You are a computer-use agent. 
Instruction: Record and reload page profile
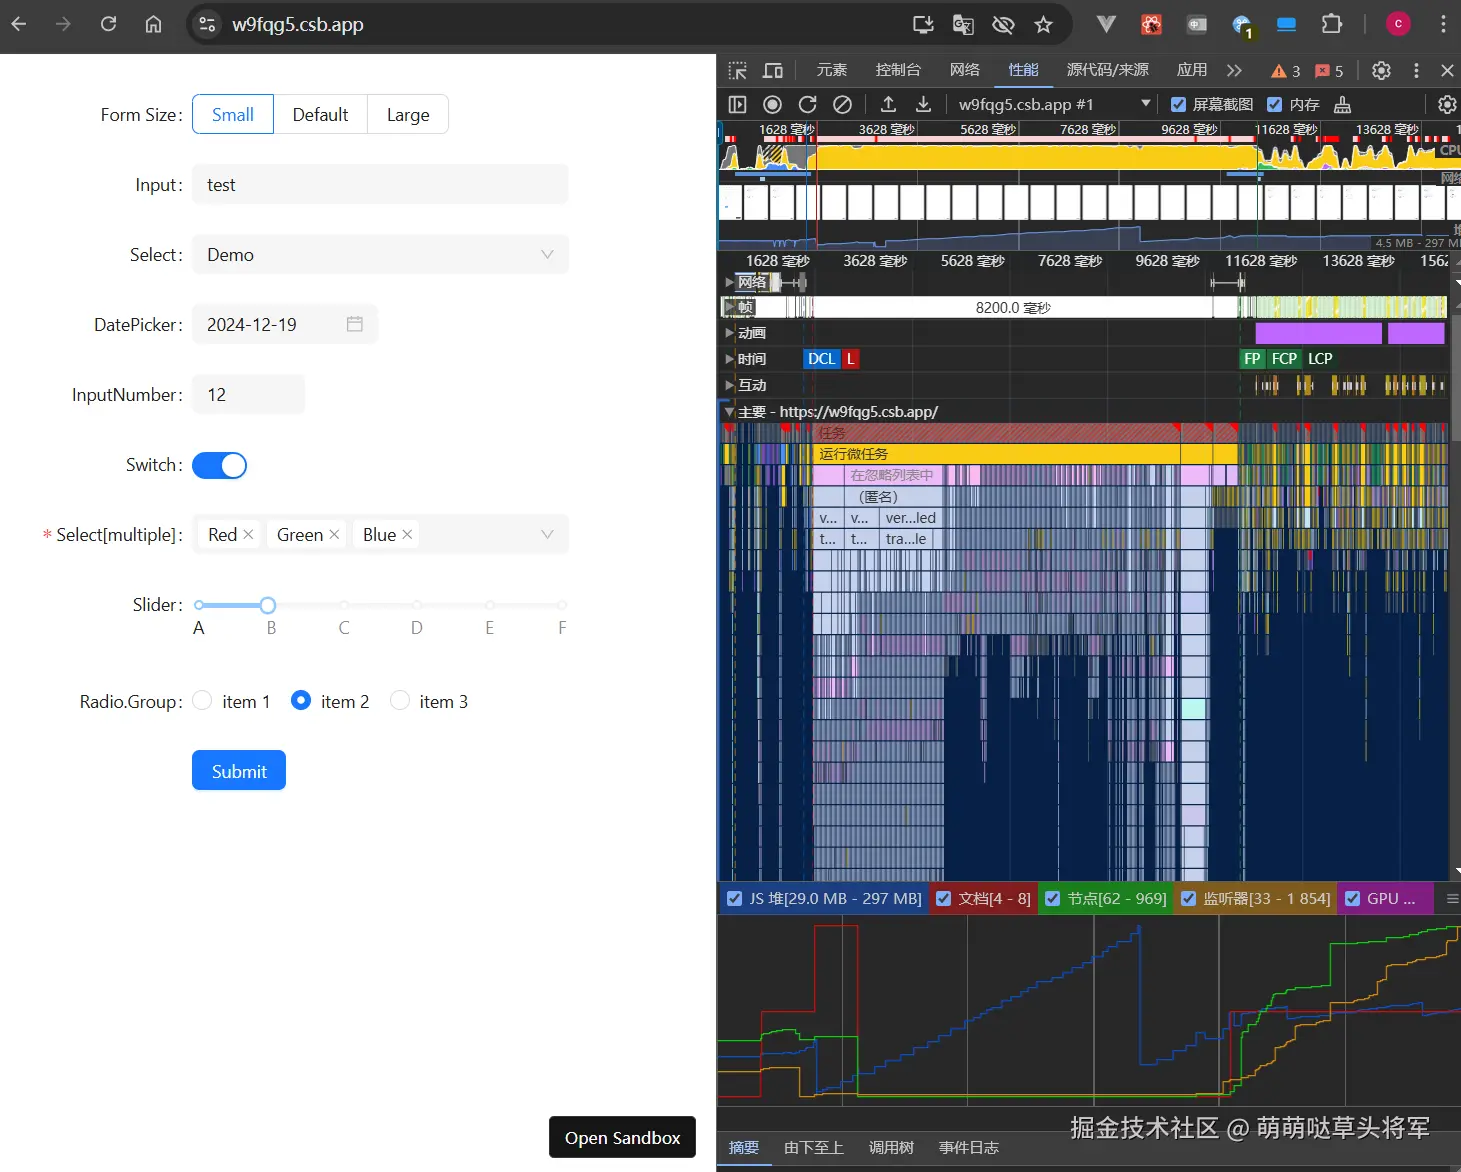tap(808, 104)
